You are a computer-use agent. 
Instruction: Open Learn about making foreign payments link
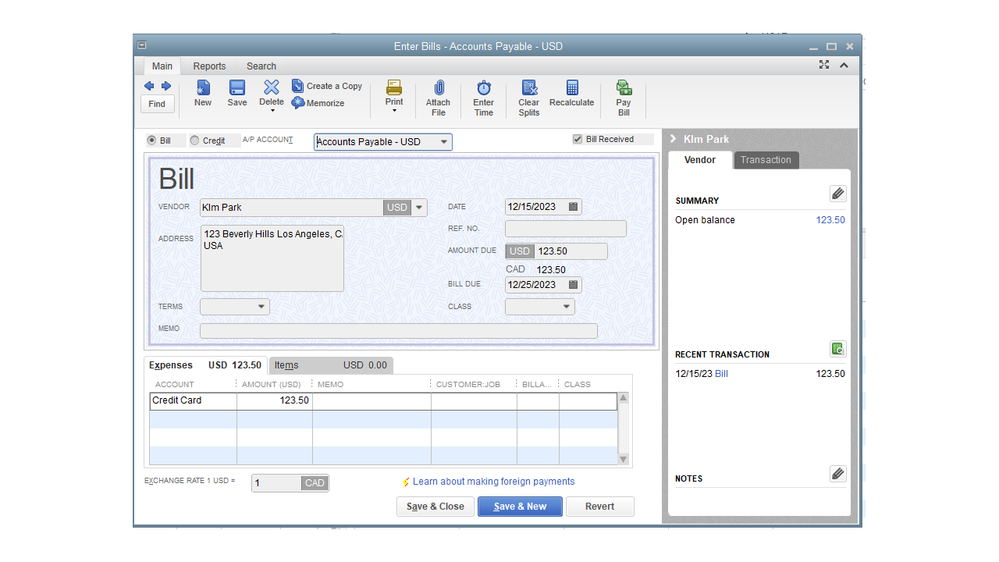[x=493, y=482]
